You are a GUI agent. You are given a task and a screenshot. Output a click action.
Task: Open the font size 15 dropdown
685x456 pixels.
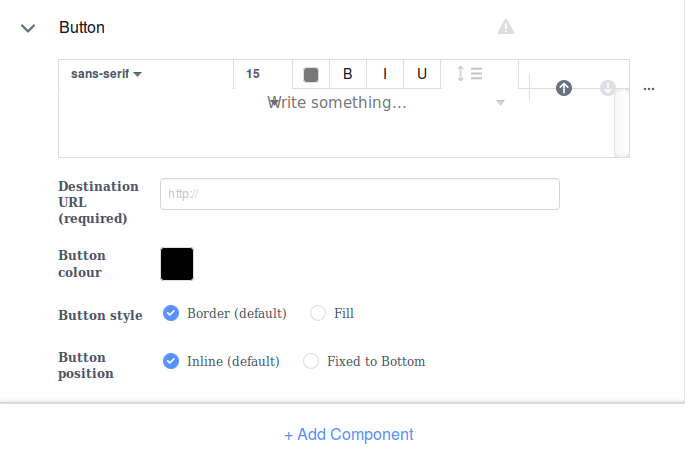tap(262, 74)
